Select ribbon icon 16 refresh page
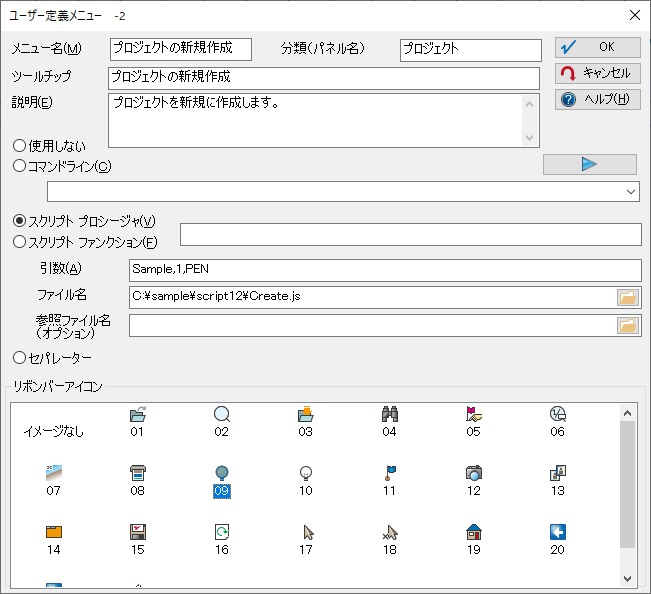This screenshot has height=594, width=651. [x=222, y=540]
